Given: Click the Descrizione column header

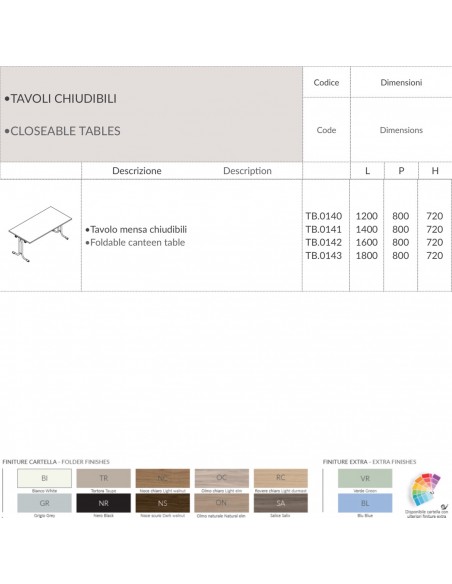Looking at the screenshot, I should pos(137,171).
